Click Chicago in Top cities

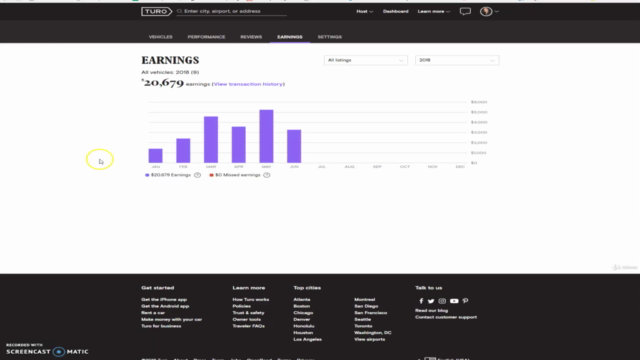(x=303, y=313)
